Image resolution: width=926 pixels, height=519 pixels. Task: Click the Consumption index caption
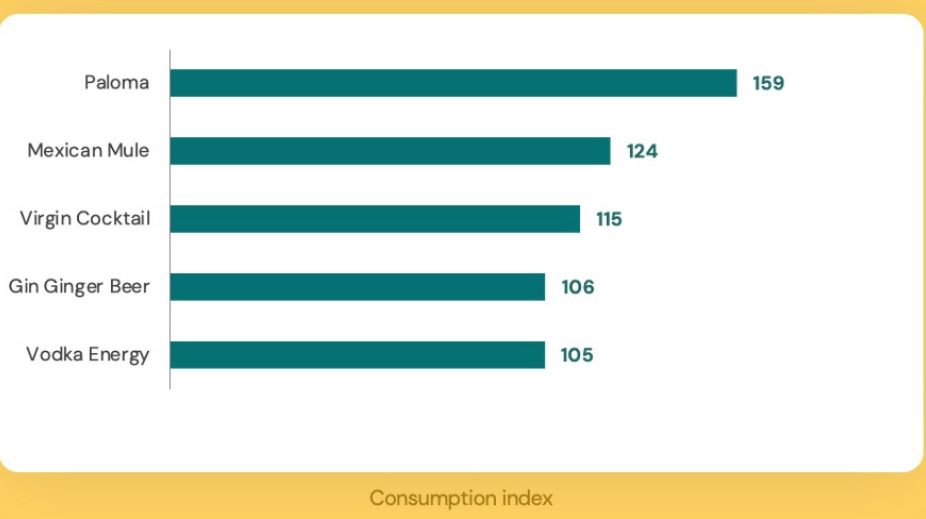point(461,498)
